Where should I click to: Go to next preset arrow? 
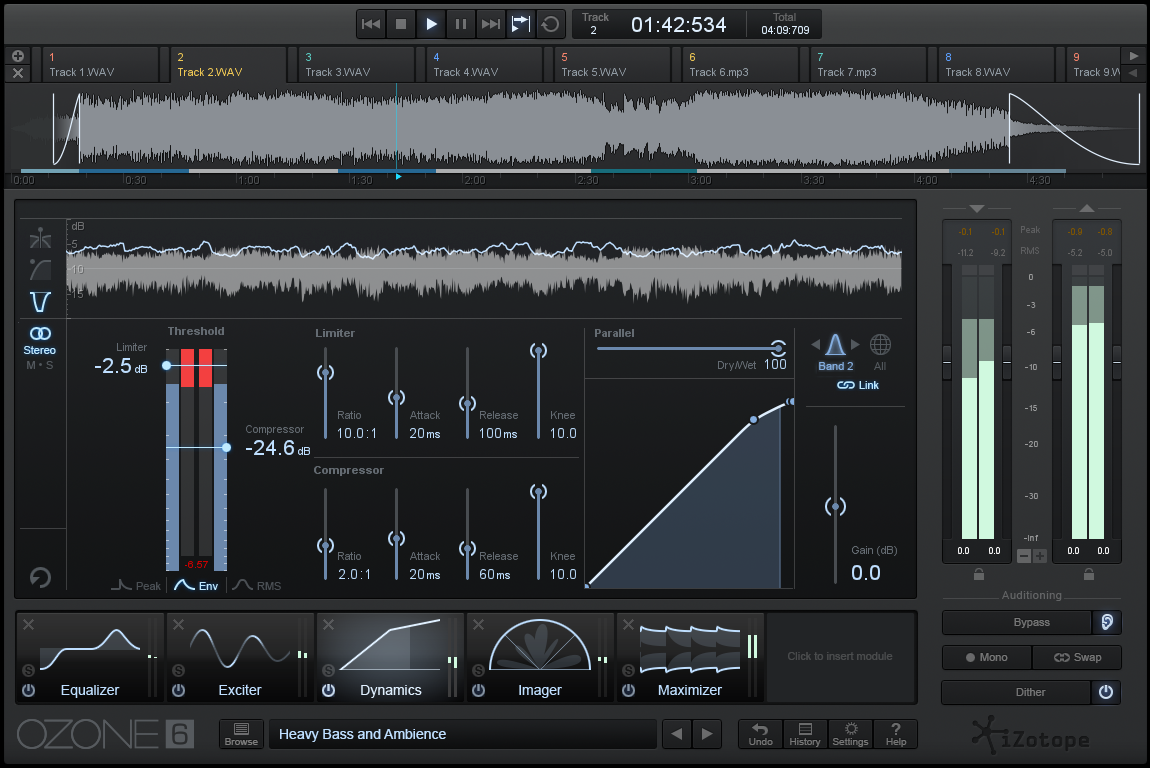coord(707,734)
